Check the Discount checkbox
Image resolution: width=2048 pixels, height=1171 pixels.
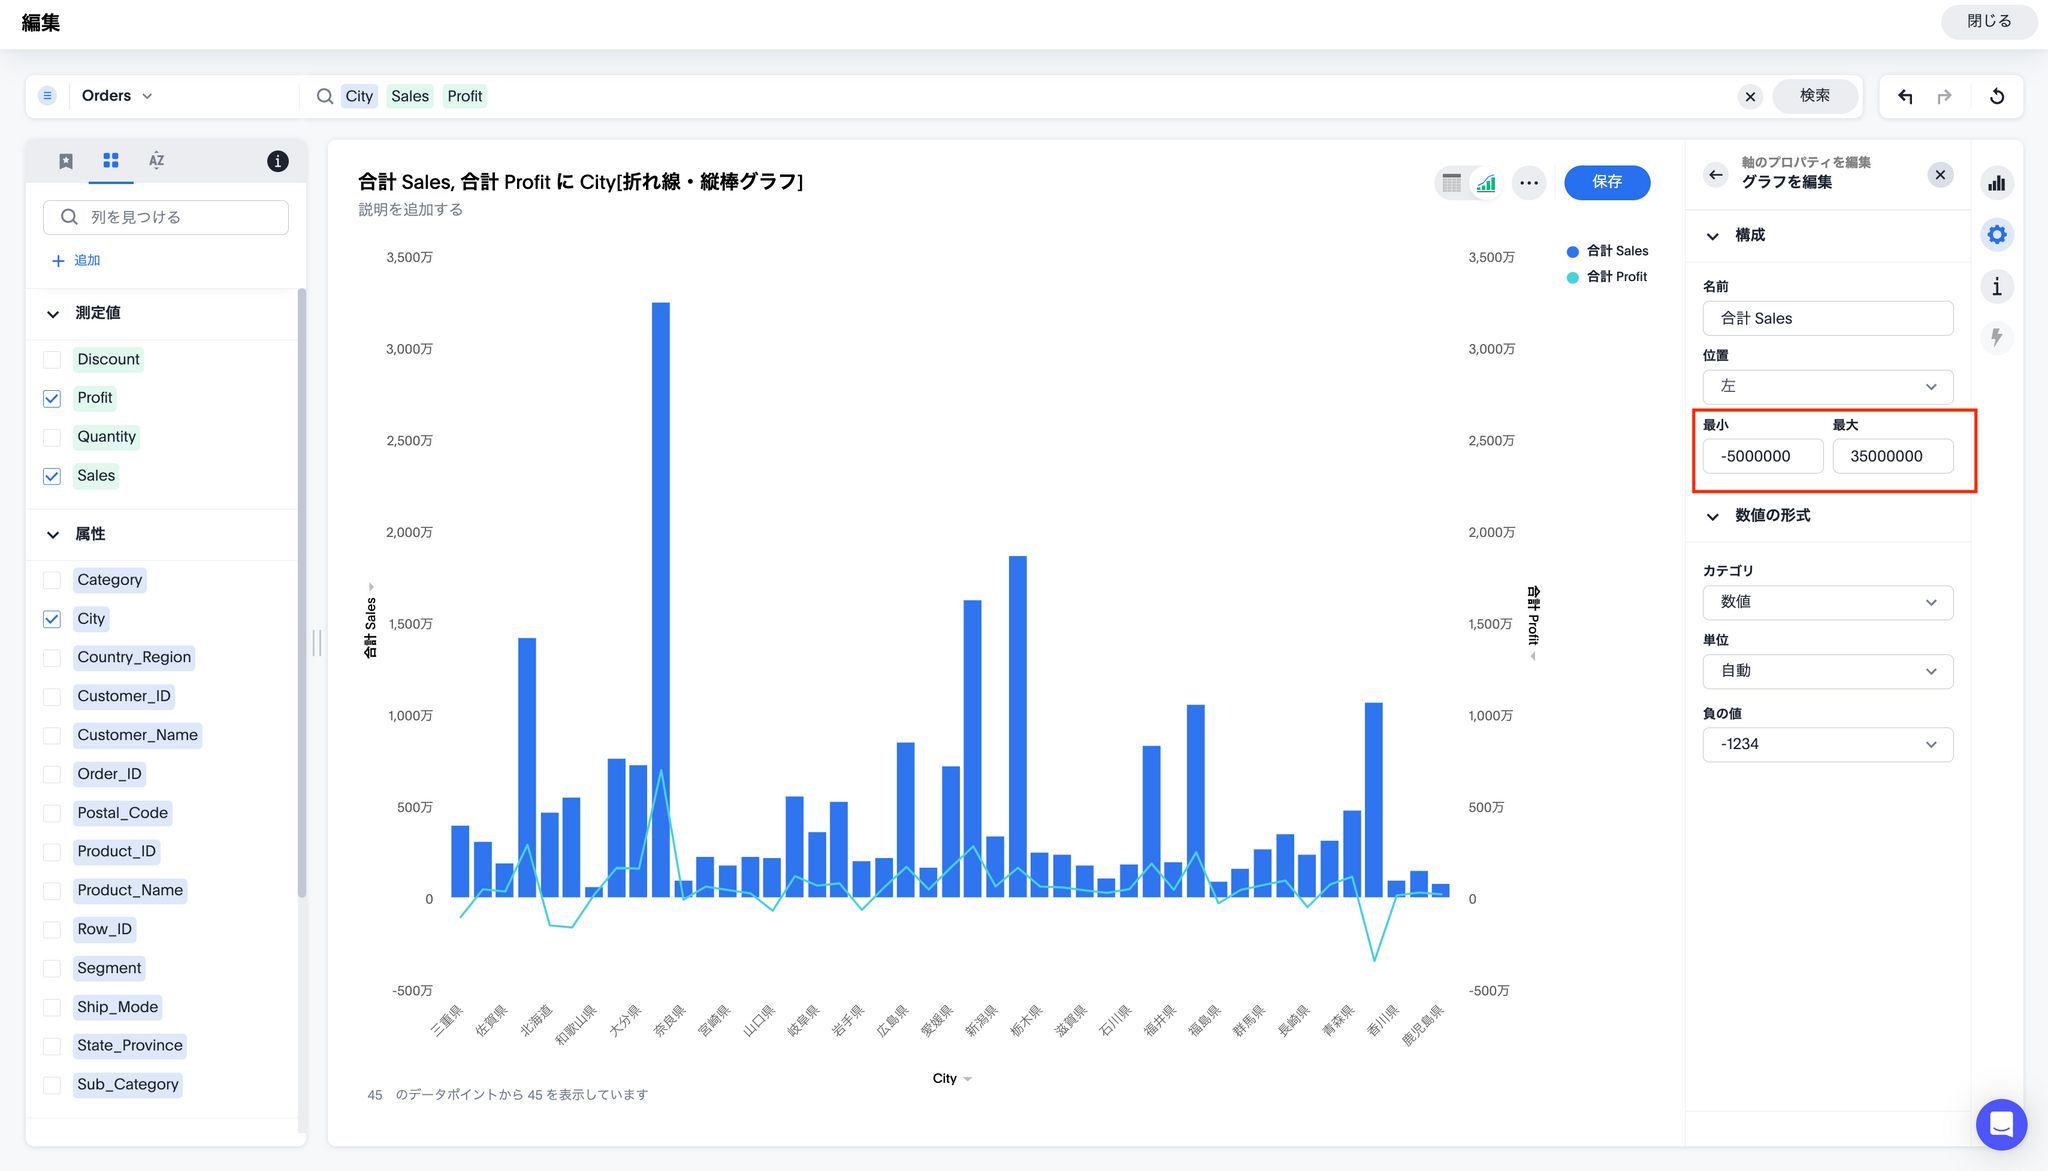click(x=52, y=360)
